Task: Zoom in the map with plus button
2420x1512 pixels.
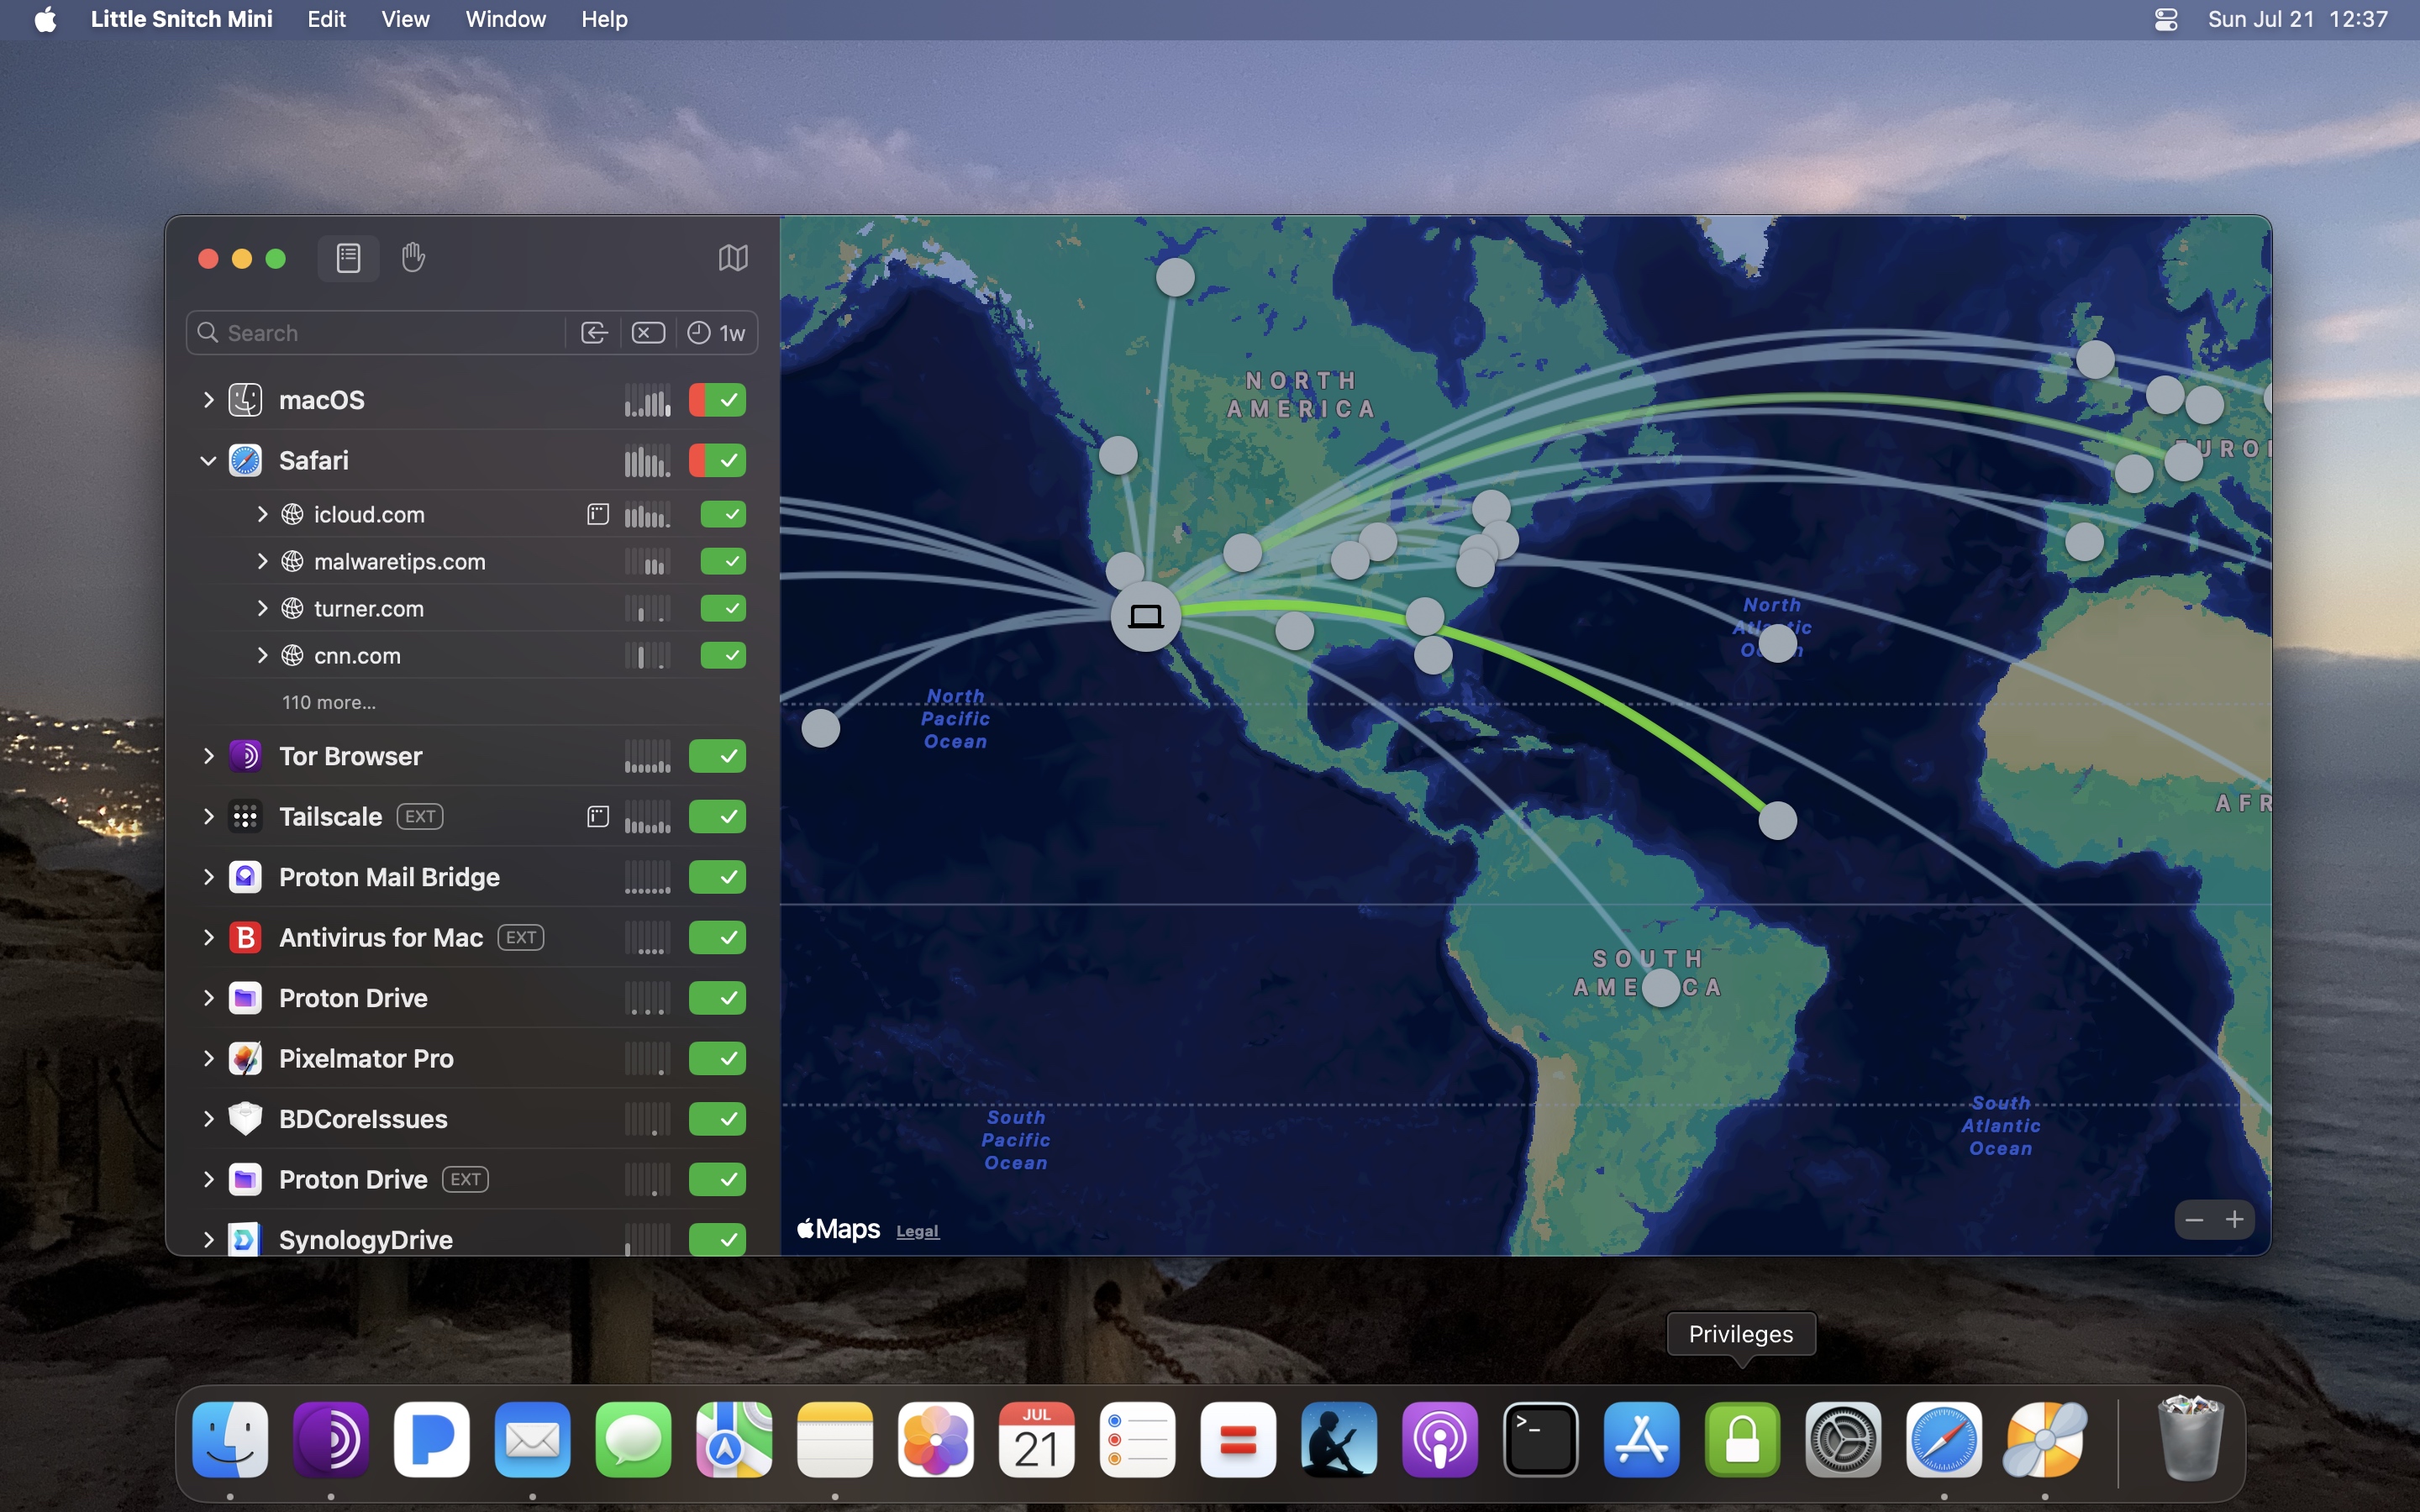Action: click(2234, 1220)
